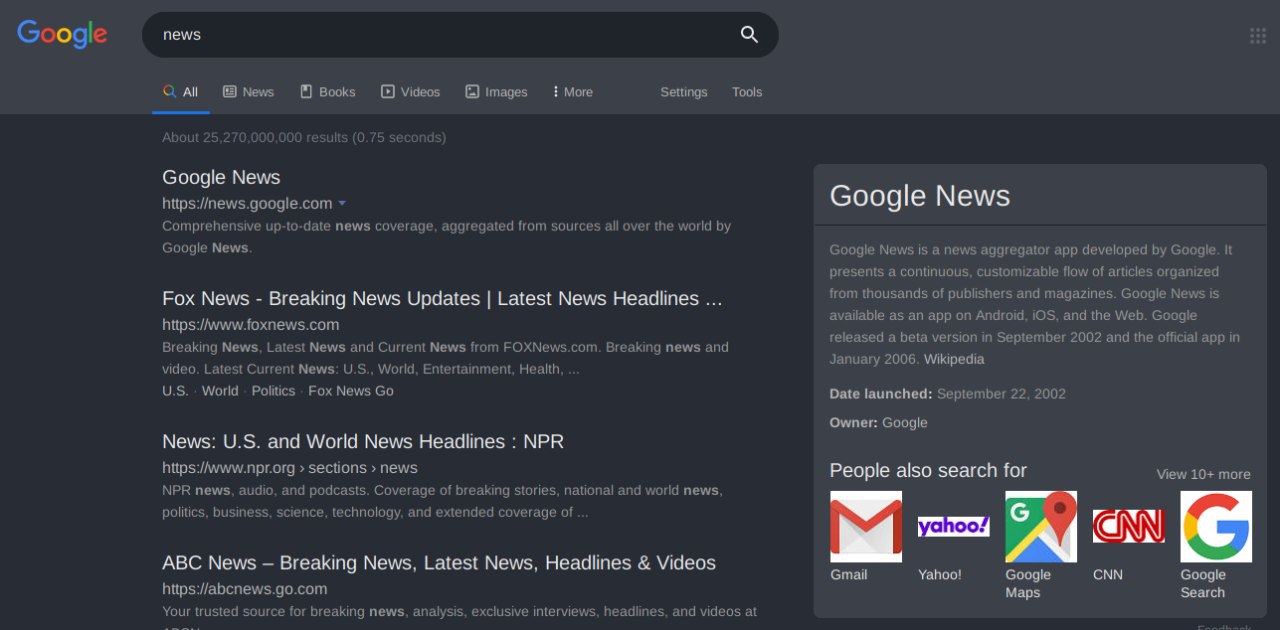Open the More search options menu
Image resolution: width=1280 pixels, height=630 pixels.
pos(573,92)
